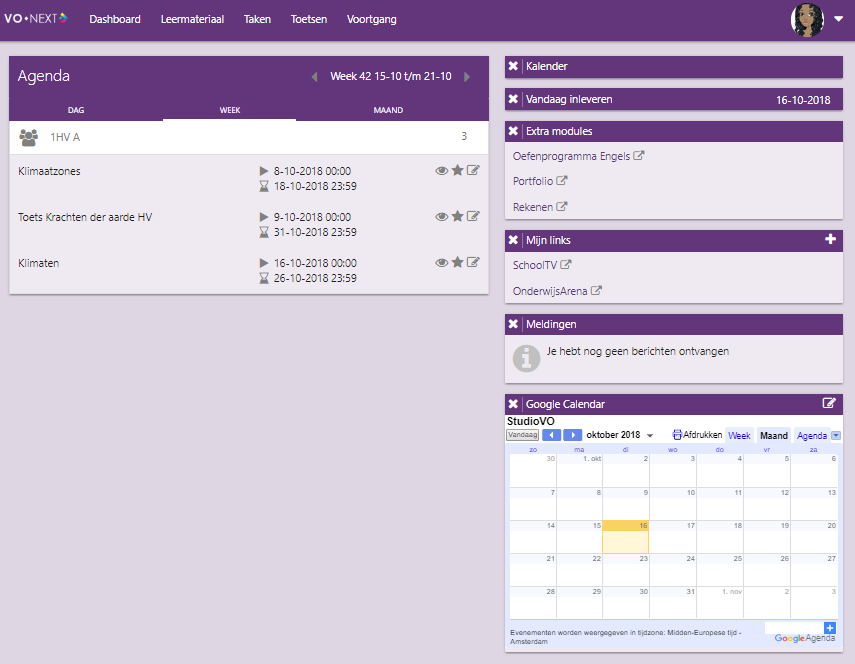Close the Vandaag inleveren widget
Viewport: 855px width, 664px height.
click(513, 99)
